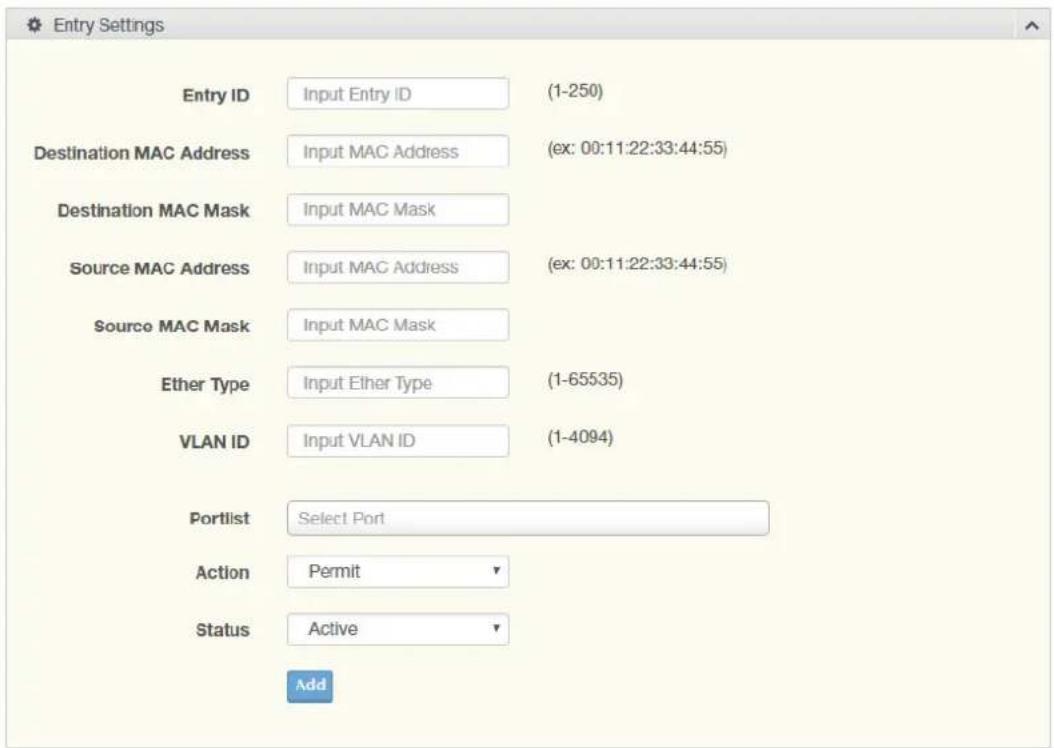Viewport: 1054px width, 748px height.
Task: Click the VLAN ID input field
Action: (398, 441)
